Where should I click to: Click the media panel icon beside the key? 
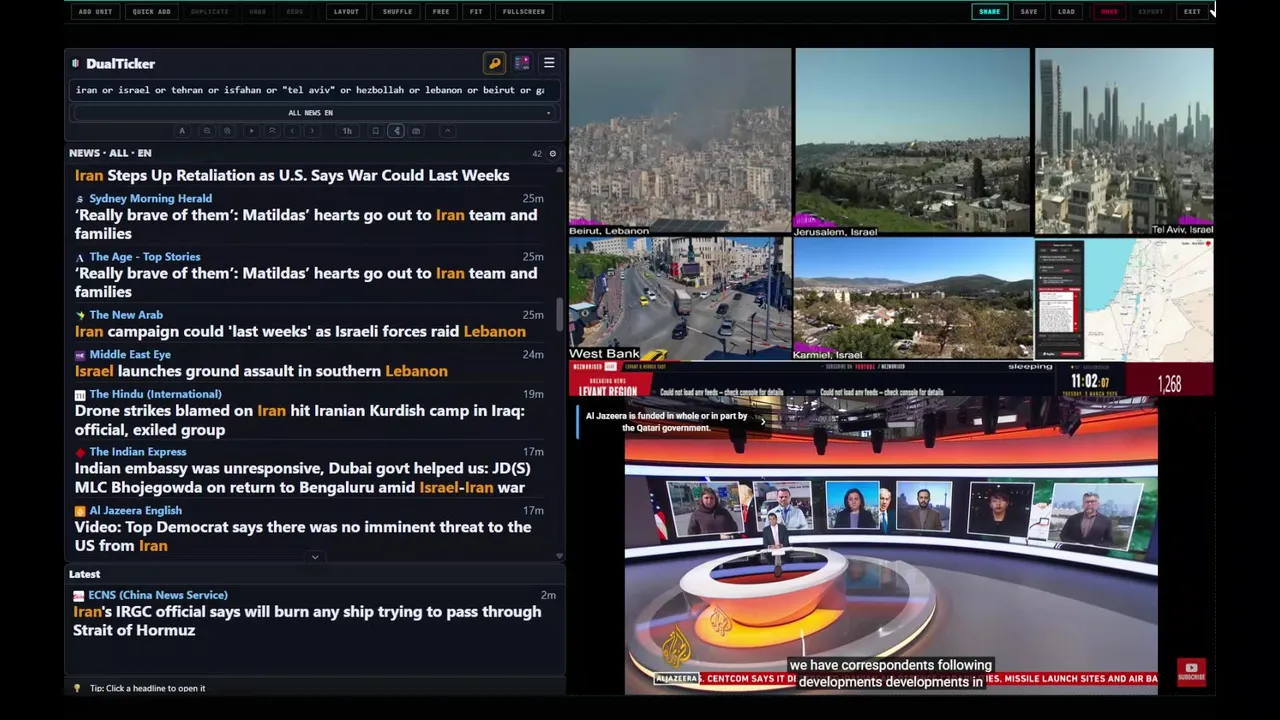[x=522, y=63]
